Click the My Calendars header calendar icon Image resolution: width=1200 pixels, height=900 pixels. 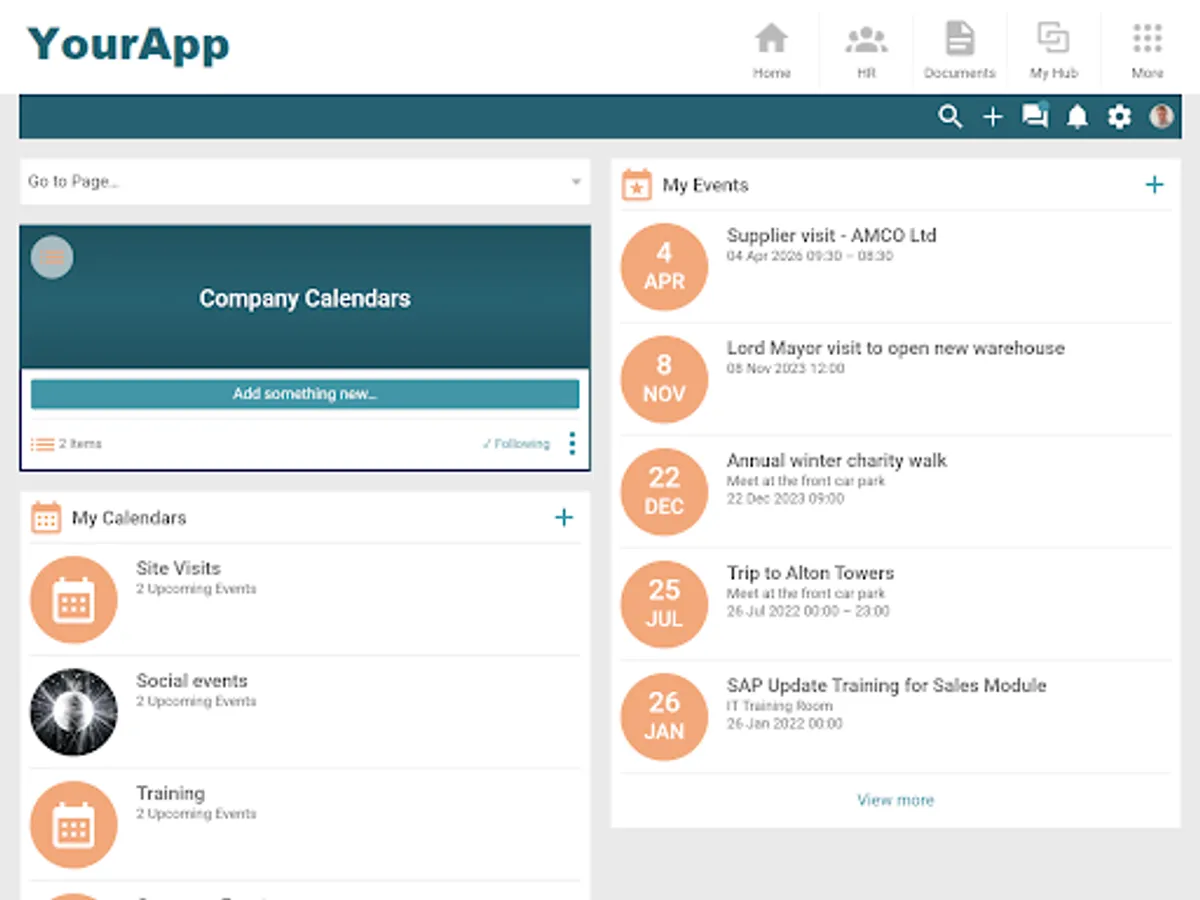click(x=46, y=517)
